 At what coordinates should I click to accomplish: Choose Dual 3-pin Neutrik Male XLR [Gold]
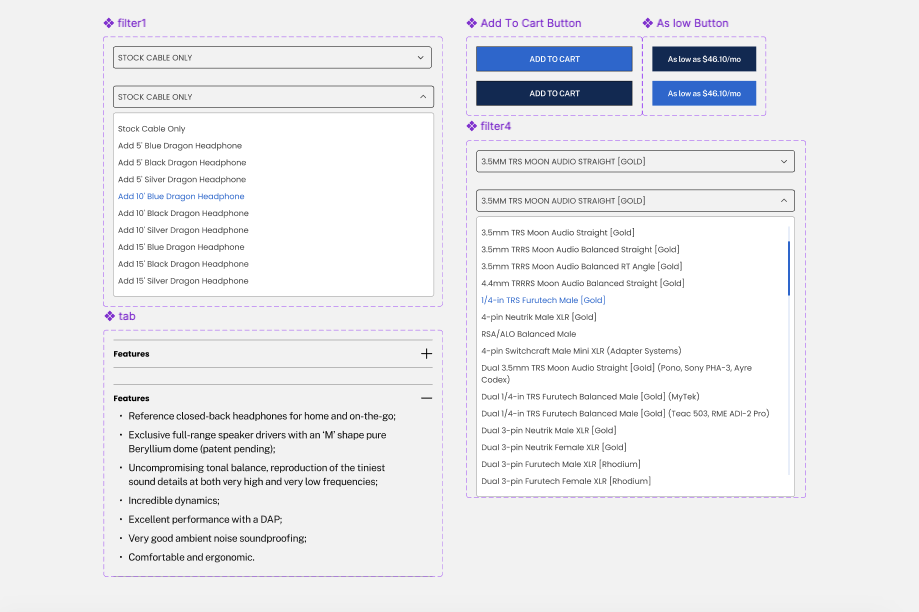click(x=549, y=431)
